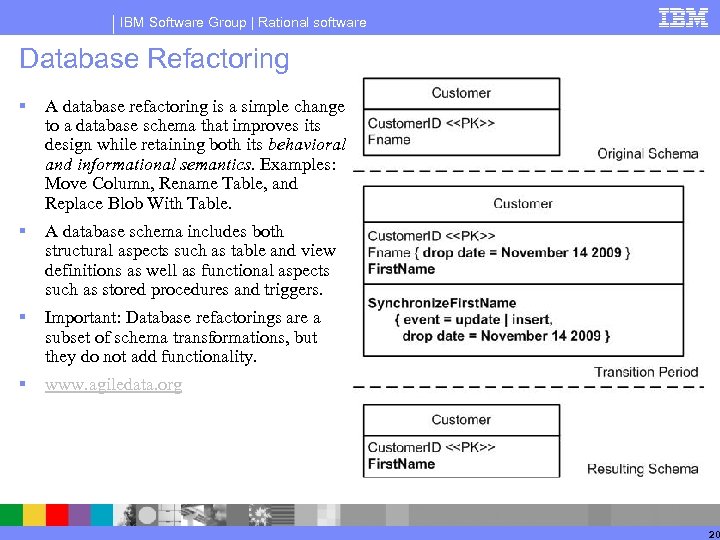Click 'such as stored procedures and triggers.' line
This screenshot has width=720, height=540.
[184, 290]
